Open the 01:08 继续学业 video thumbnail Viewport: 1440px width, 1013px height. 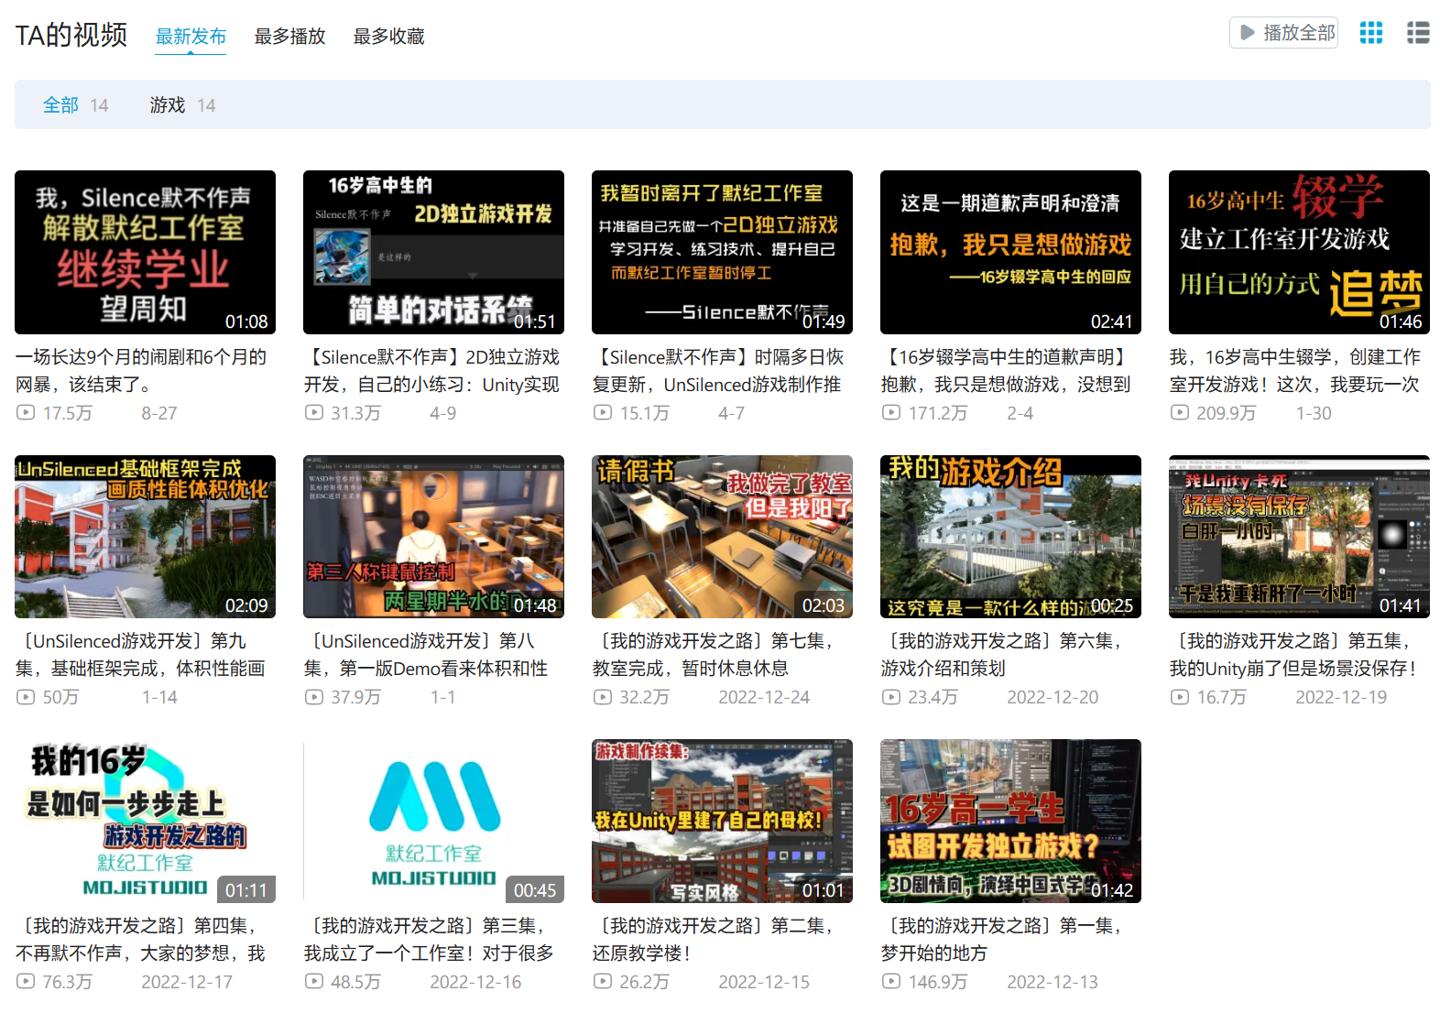(145, 252)
